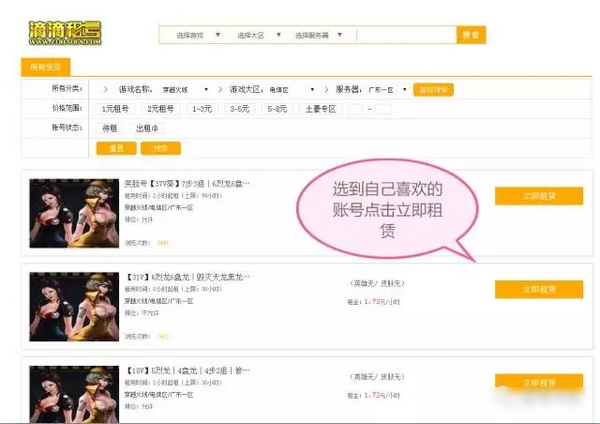Select the 1元租号 price filter
Viewport: 600px width, 424px height.
[x=115, y=109]
